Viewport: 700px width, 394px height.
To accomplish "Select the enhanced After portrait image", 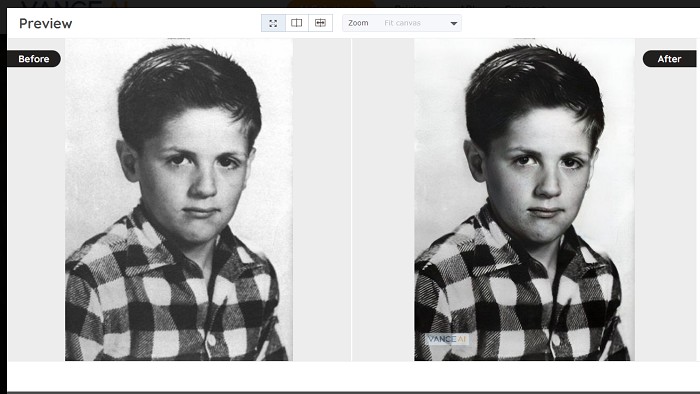I will pos(525,199).
